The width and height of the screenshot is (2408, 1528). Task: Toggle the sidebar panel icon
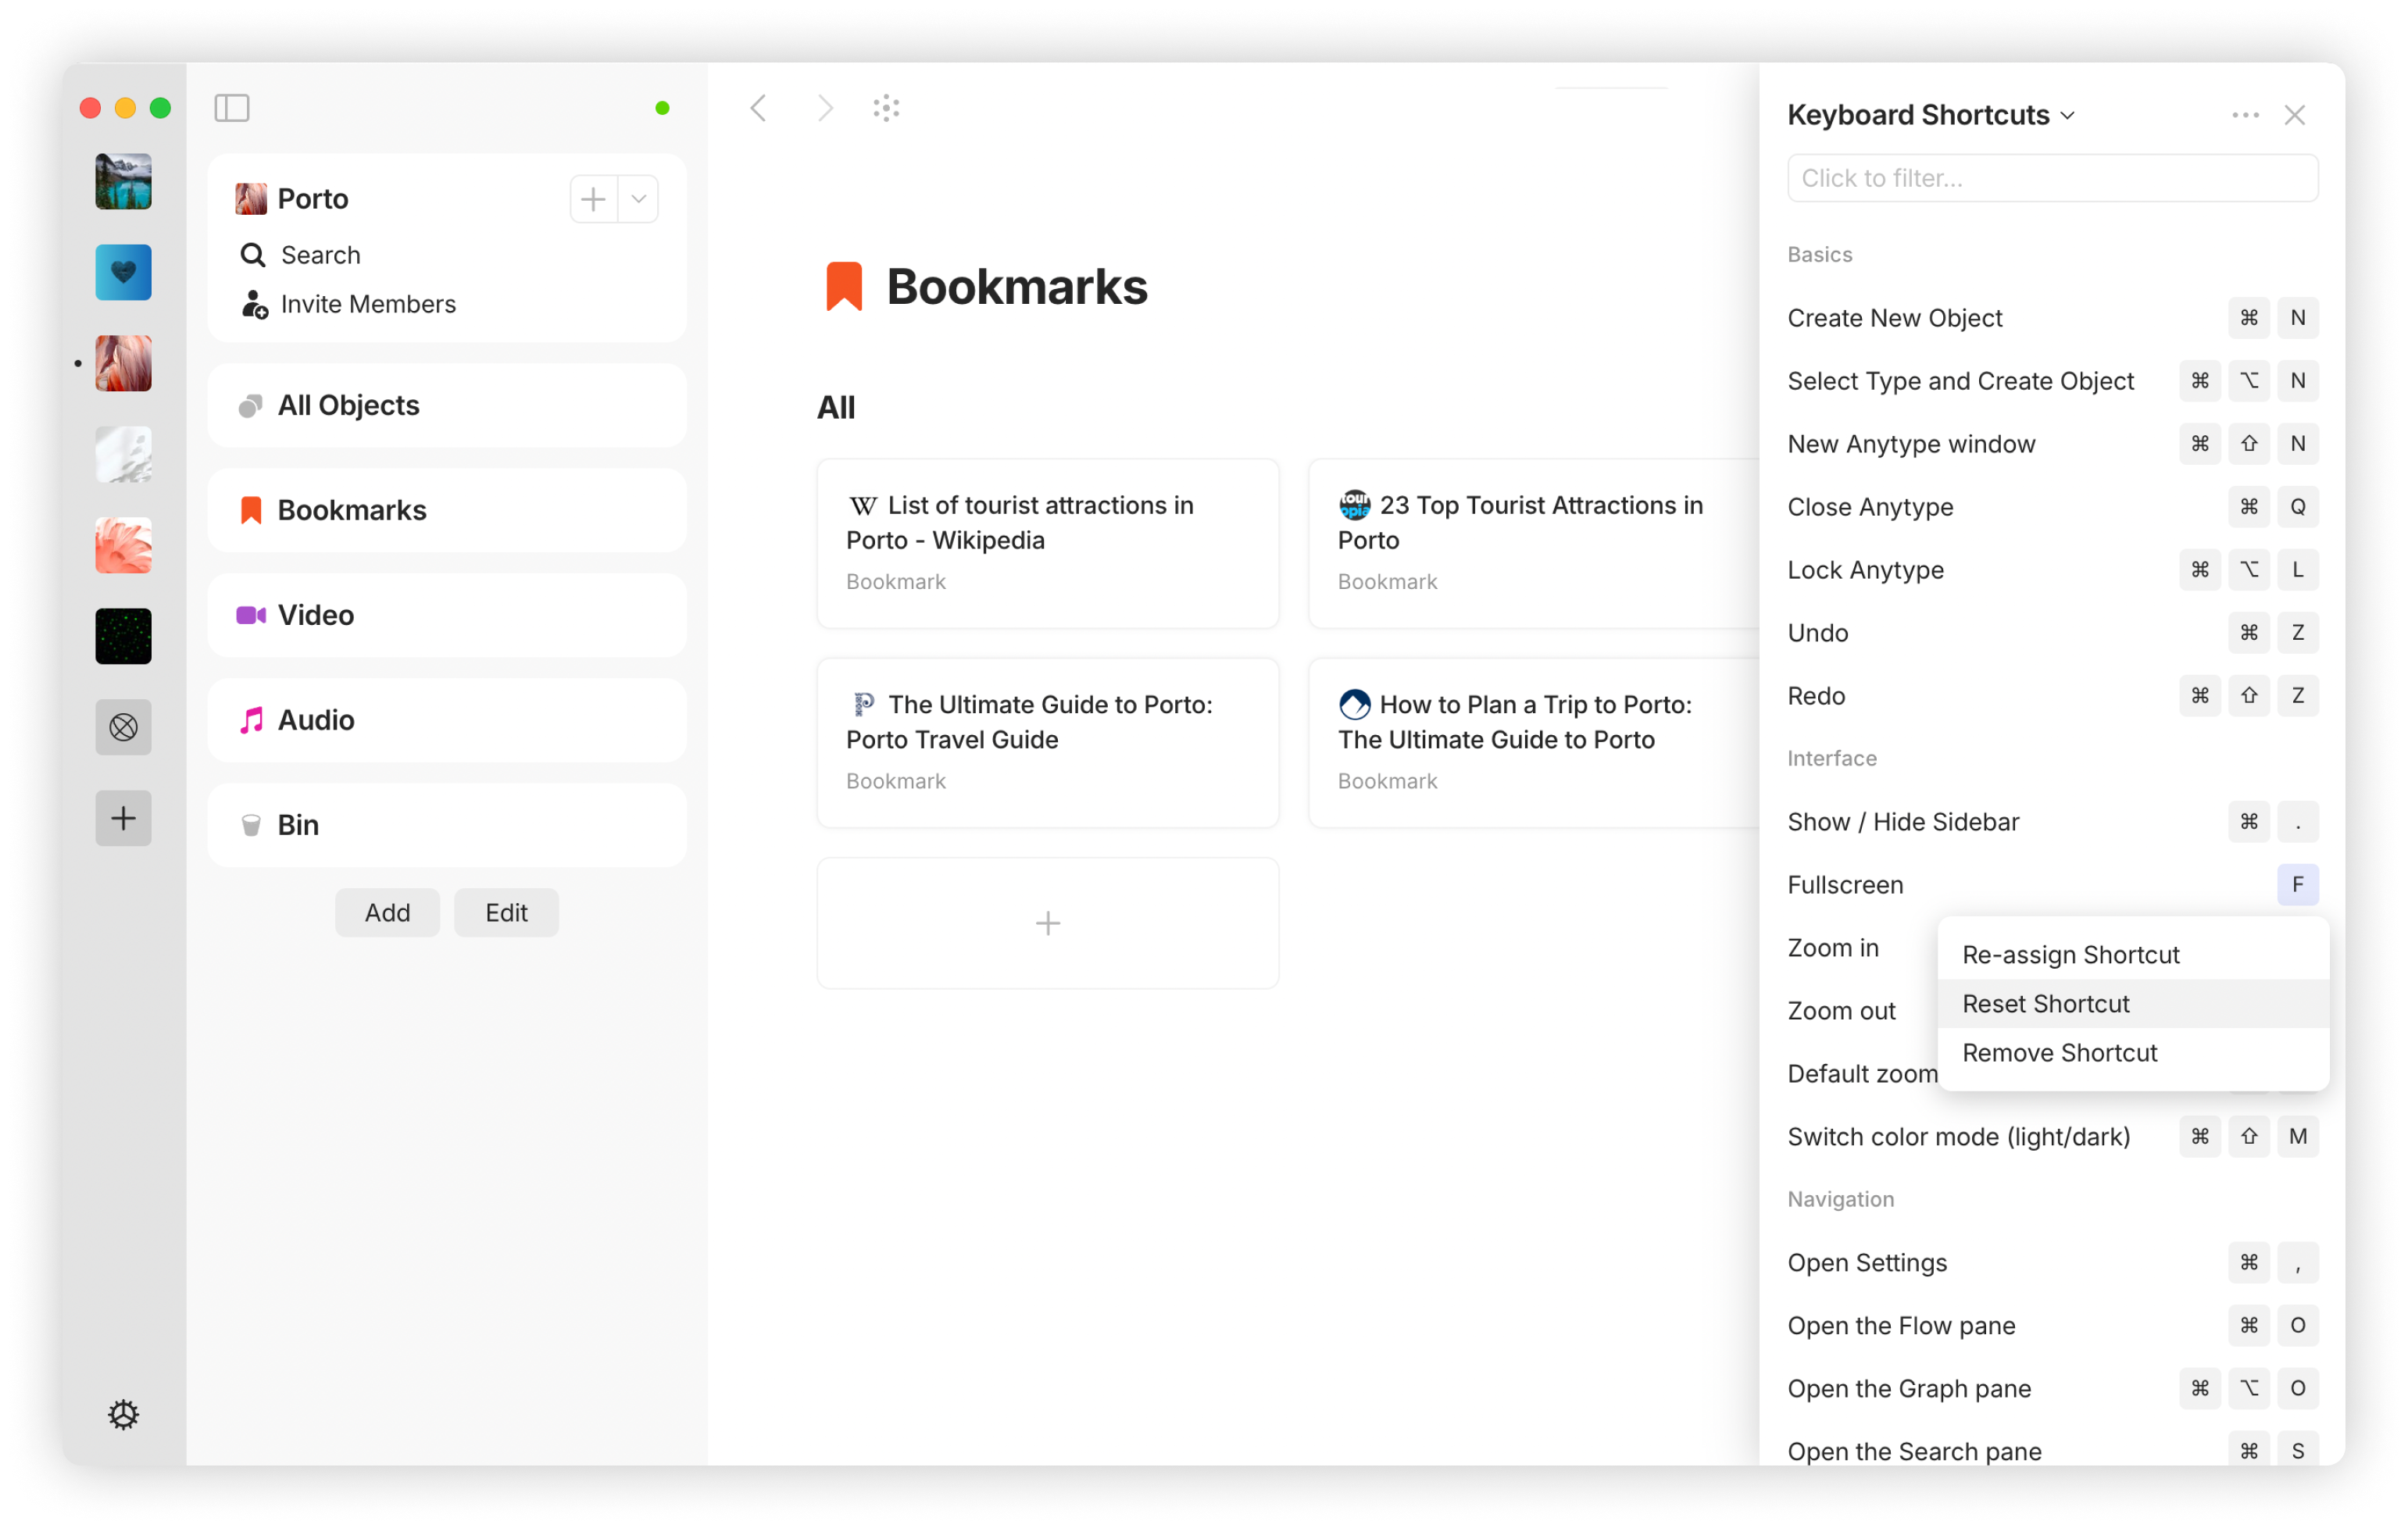[231, 108]
